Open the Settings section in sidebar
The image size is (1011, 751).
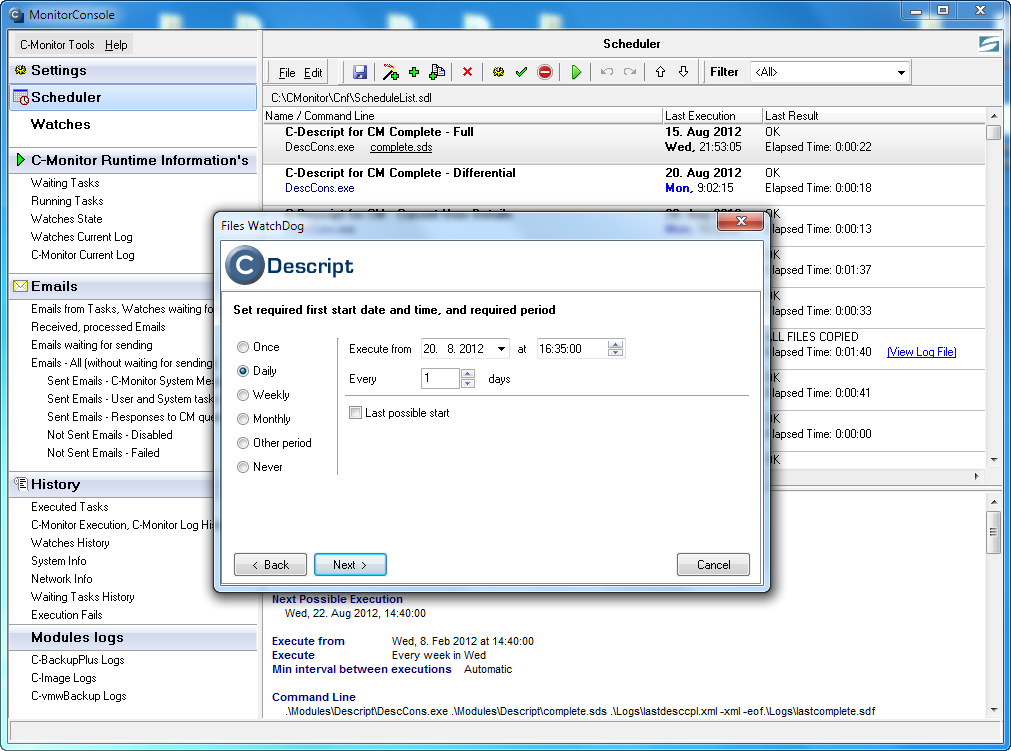(133, 70)
